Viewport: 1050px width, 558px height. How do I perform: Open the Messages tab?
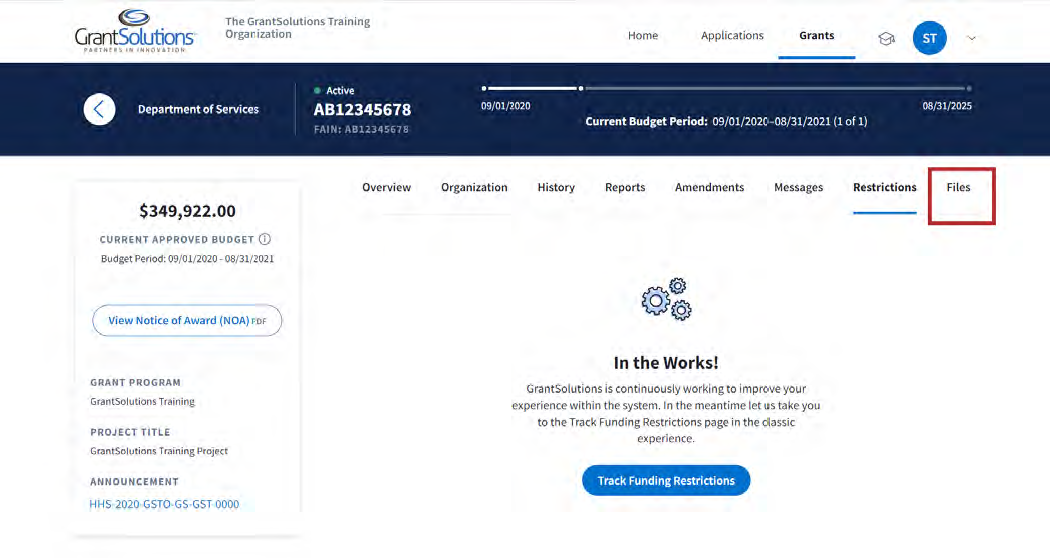pos(798,188)
